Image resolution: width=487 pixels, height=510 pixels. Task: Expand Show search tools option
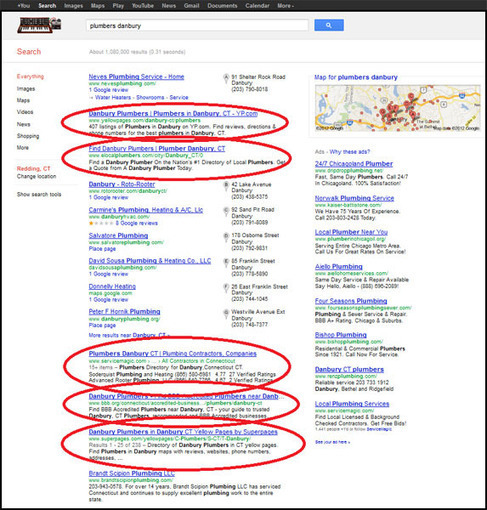pos(39,194)
